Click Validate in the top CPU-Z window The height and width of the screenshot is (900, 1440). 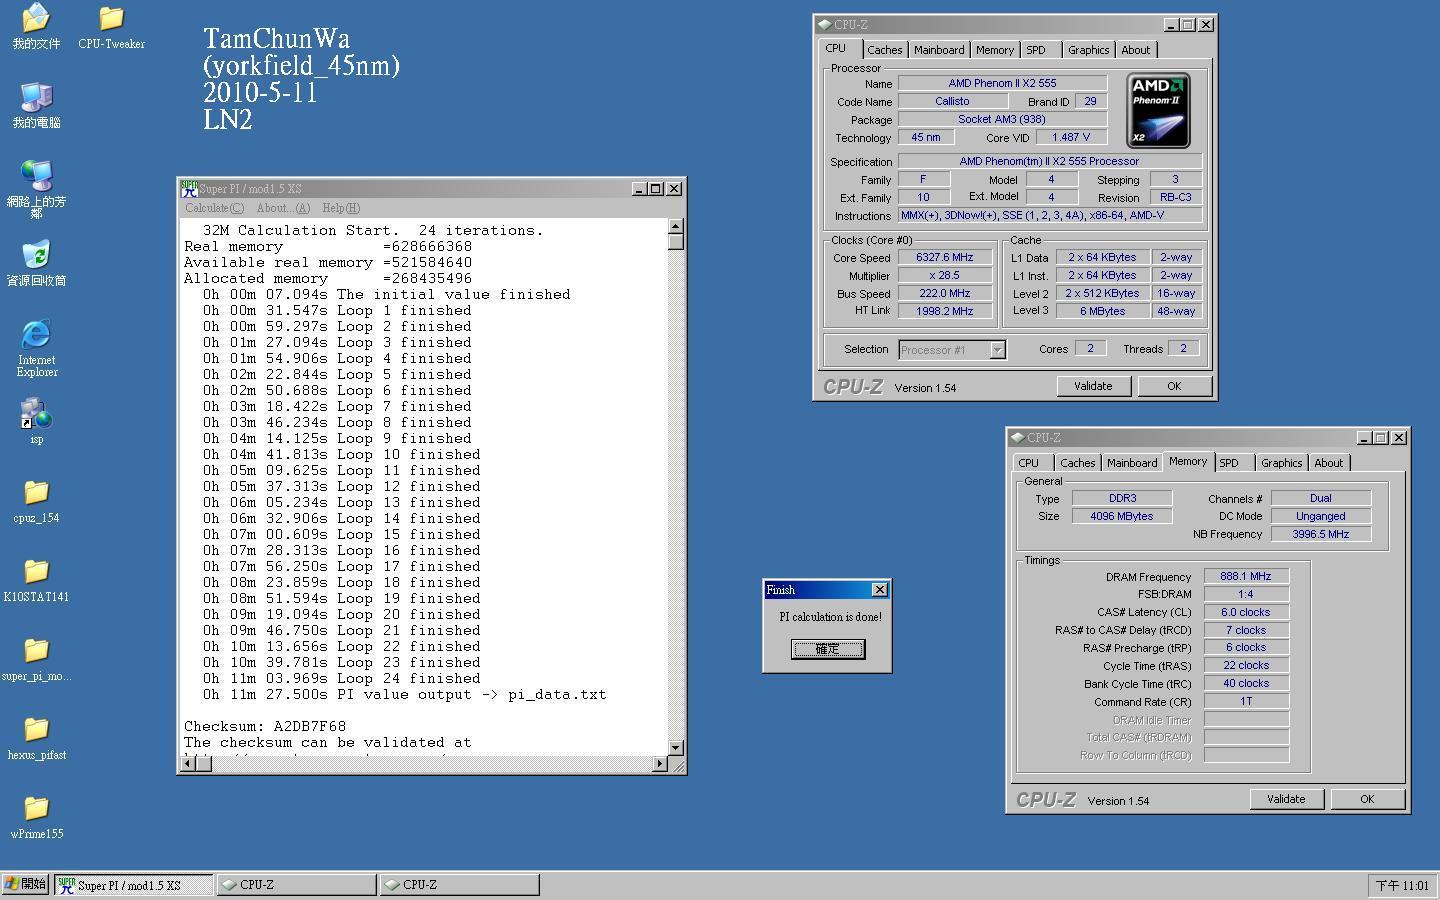pyautogui.click(x=1093, y=386)
